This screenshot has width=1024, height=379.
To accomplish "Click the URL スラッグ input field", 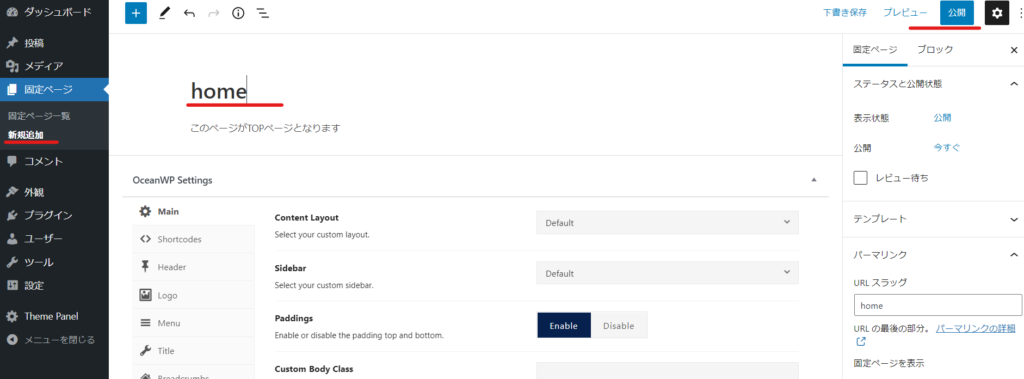I will tap(938, 305).
